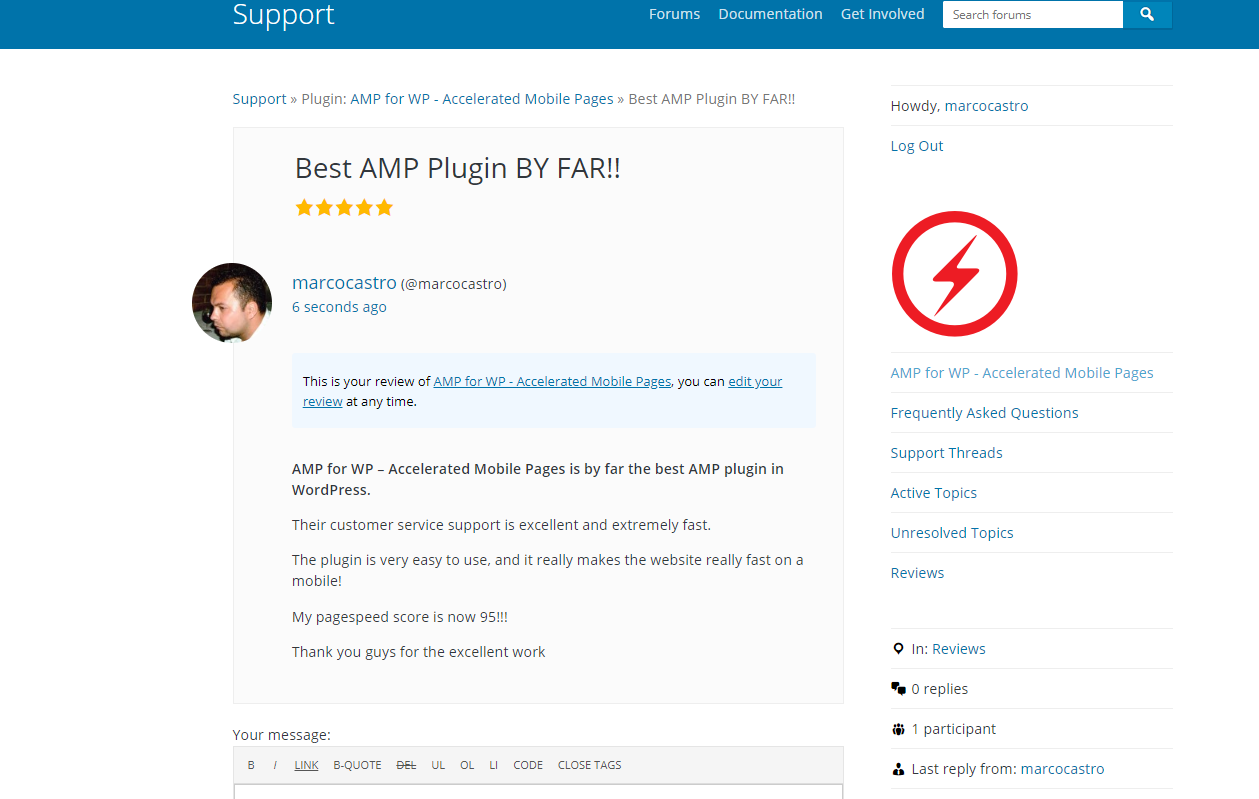Click marcocastro's avatar photo
The height and width of the screenshot is (799, 1259).
(232, 302)
